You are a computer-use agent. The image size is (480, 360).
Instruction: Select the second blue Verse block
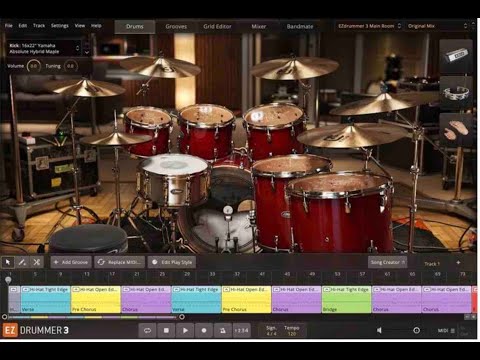click(196, 299)
